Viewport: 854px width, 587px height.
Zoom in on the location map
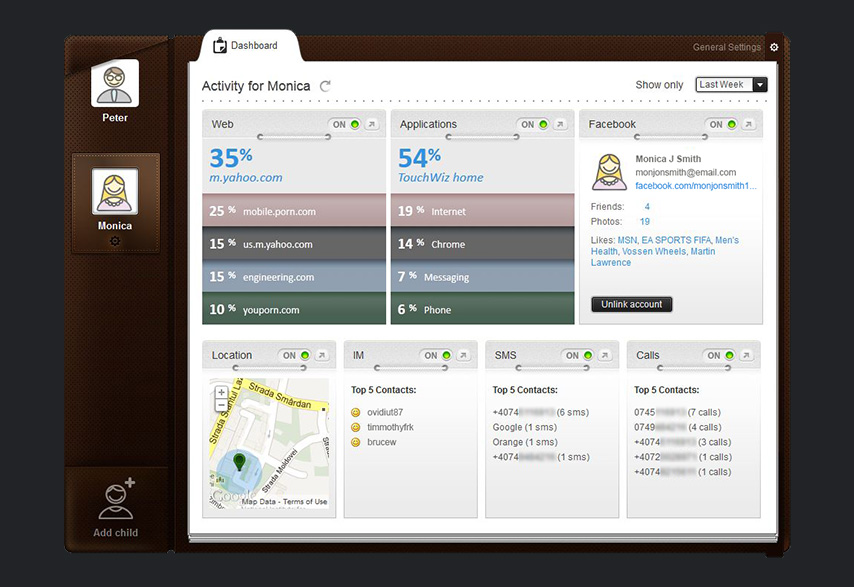[221, 392]
